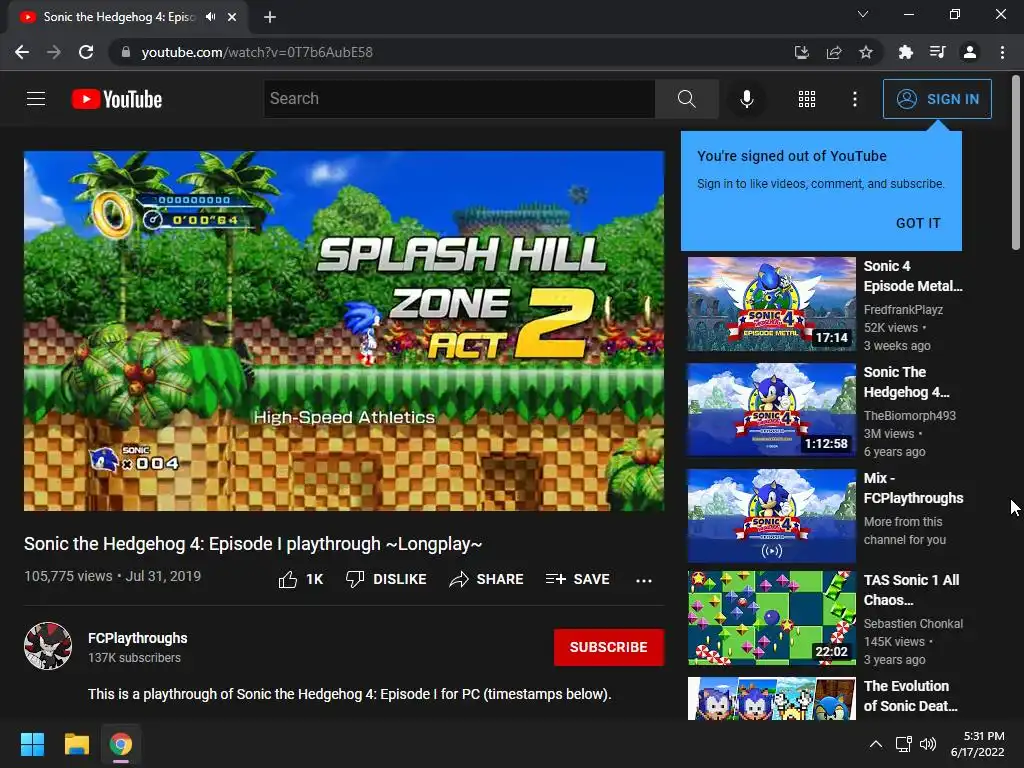This screenshot has width=1024, height=768.
Task: Save the video to a playlist
Action: [577, 579]
